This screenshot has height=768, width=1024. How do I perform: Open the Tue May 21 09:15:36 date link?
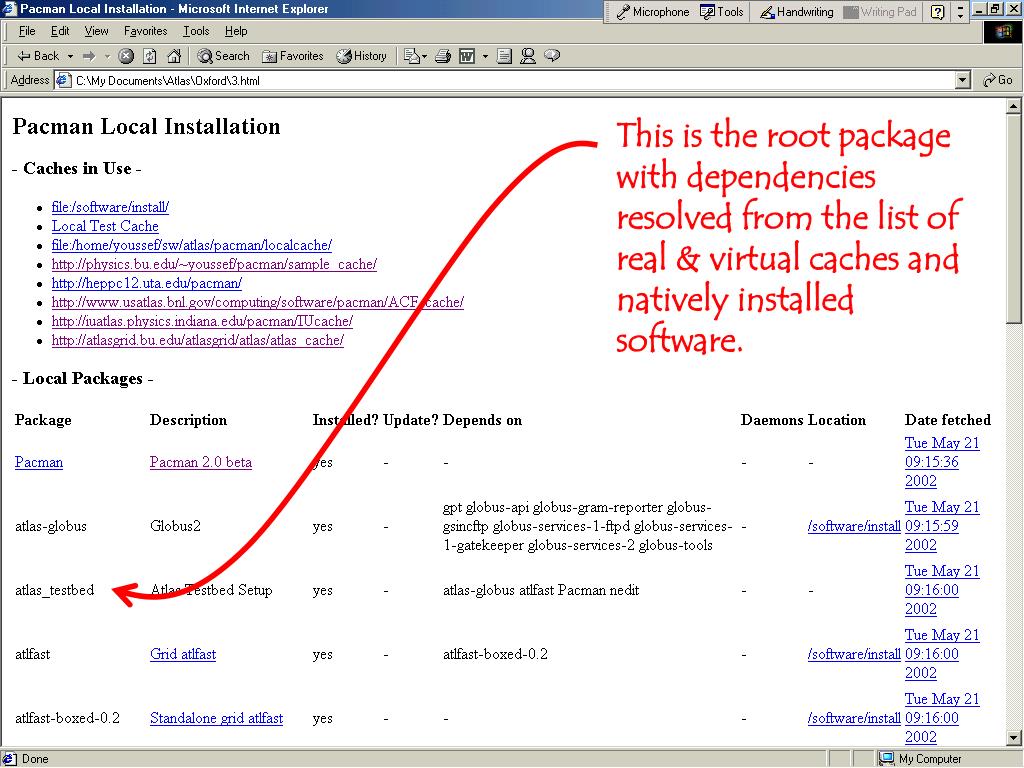click(x=942, y=462)
